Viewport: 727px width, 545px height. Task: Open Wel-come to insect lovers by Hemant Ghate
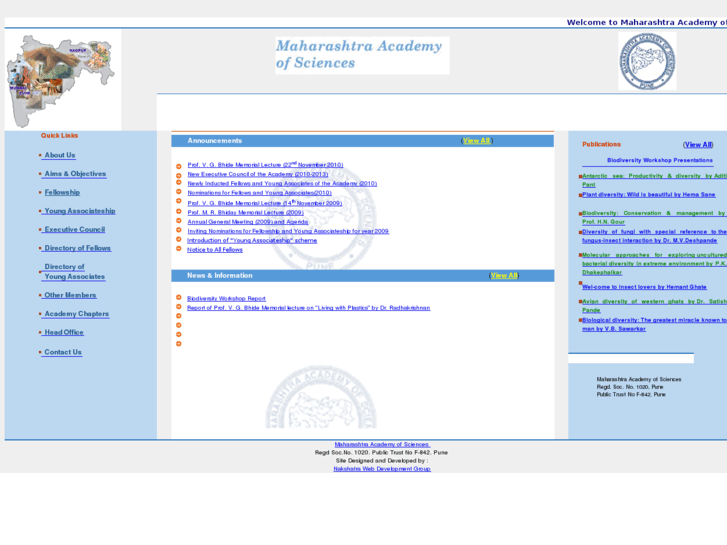[x=644, y=287]
